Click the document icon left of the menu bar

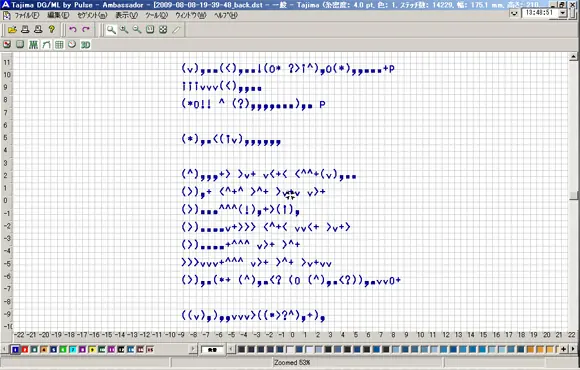click(6, 16)
